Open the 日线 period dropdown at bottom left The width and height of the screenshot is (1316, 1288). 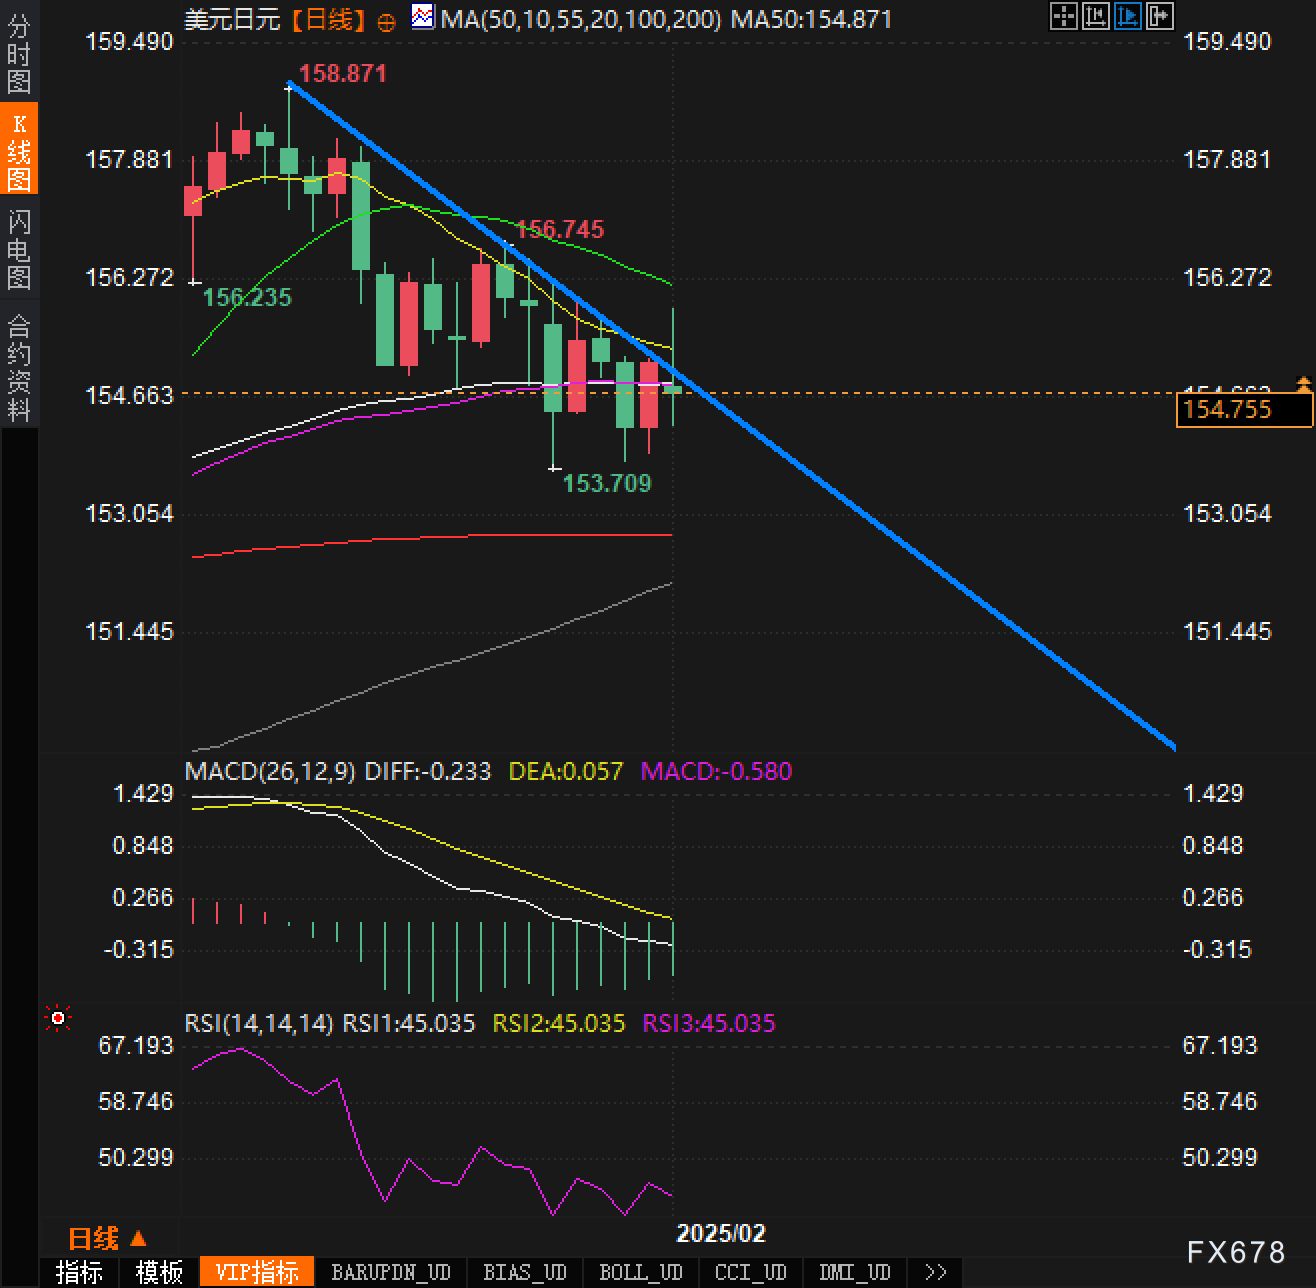(107, 1239)
